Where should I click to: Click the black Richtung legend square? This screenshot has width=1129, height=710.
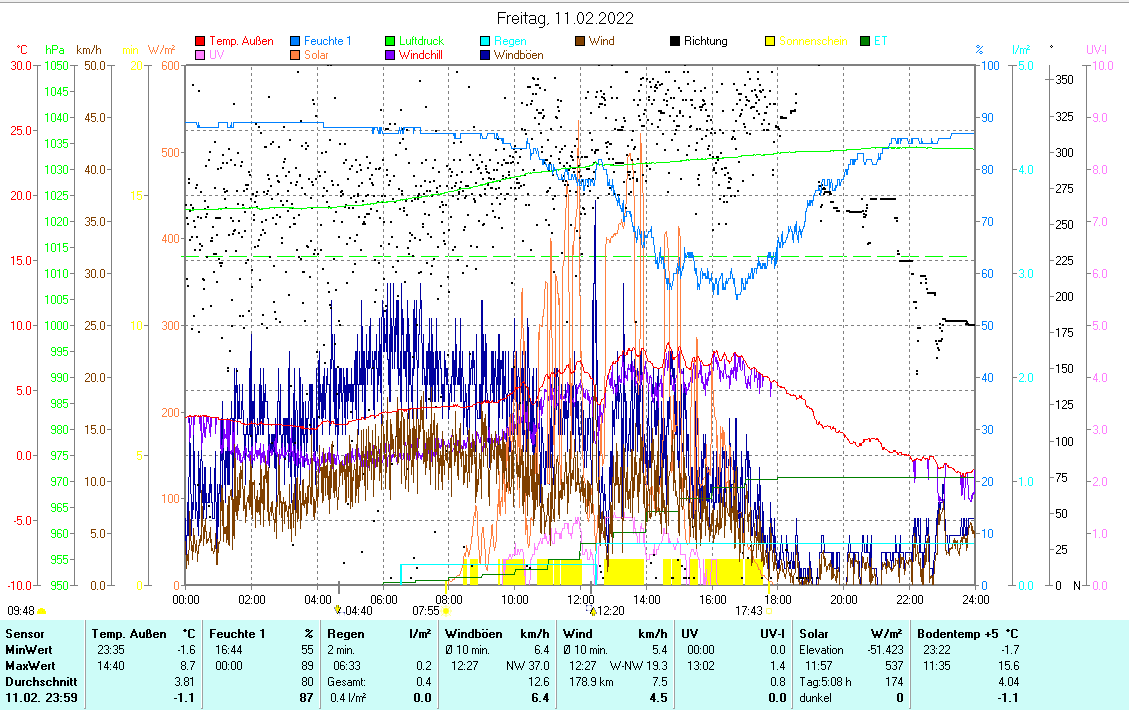[x=675, y=42]
